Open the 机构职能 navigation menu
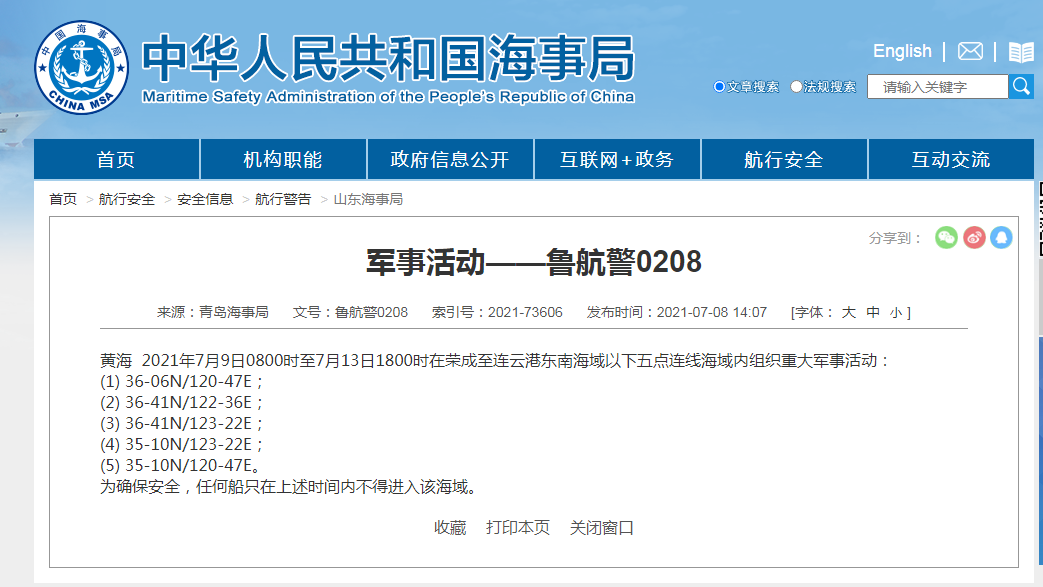 tap(283, 160)
